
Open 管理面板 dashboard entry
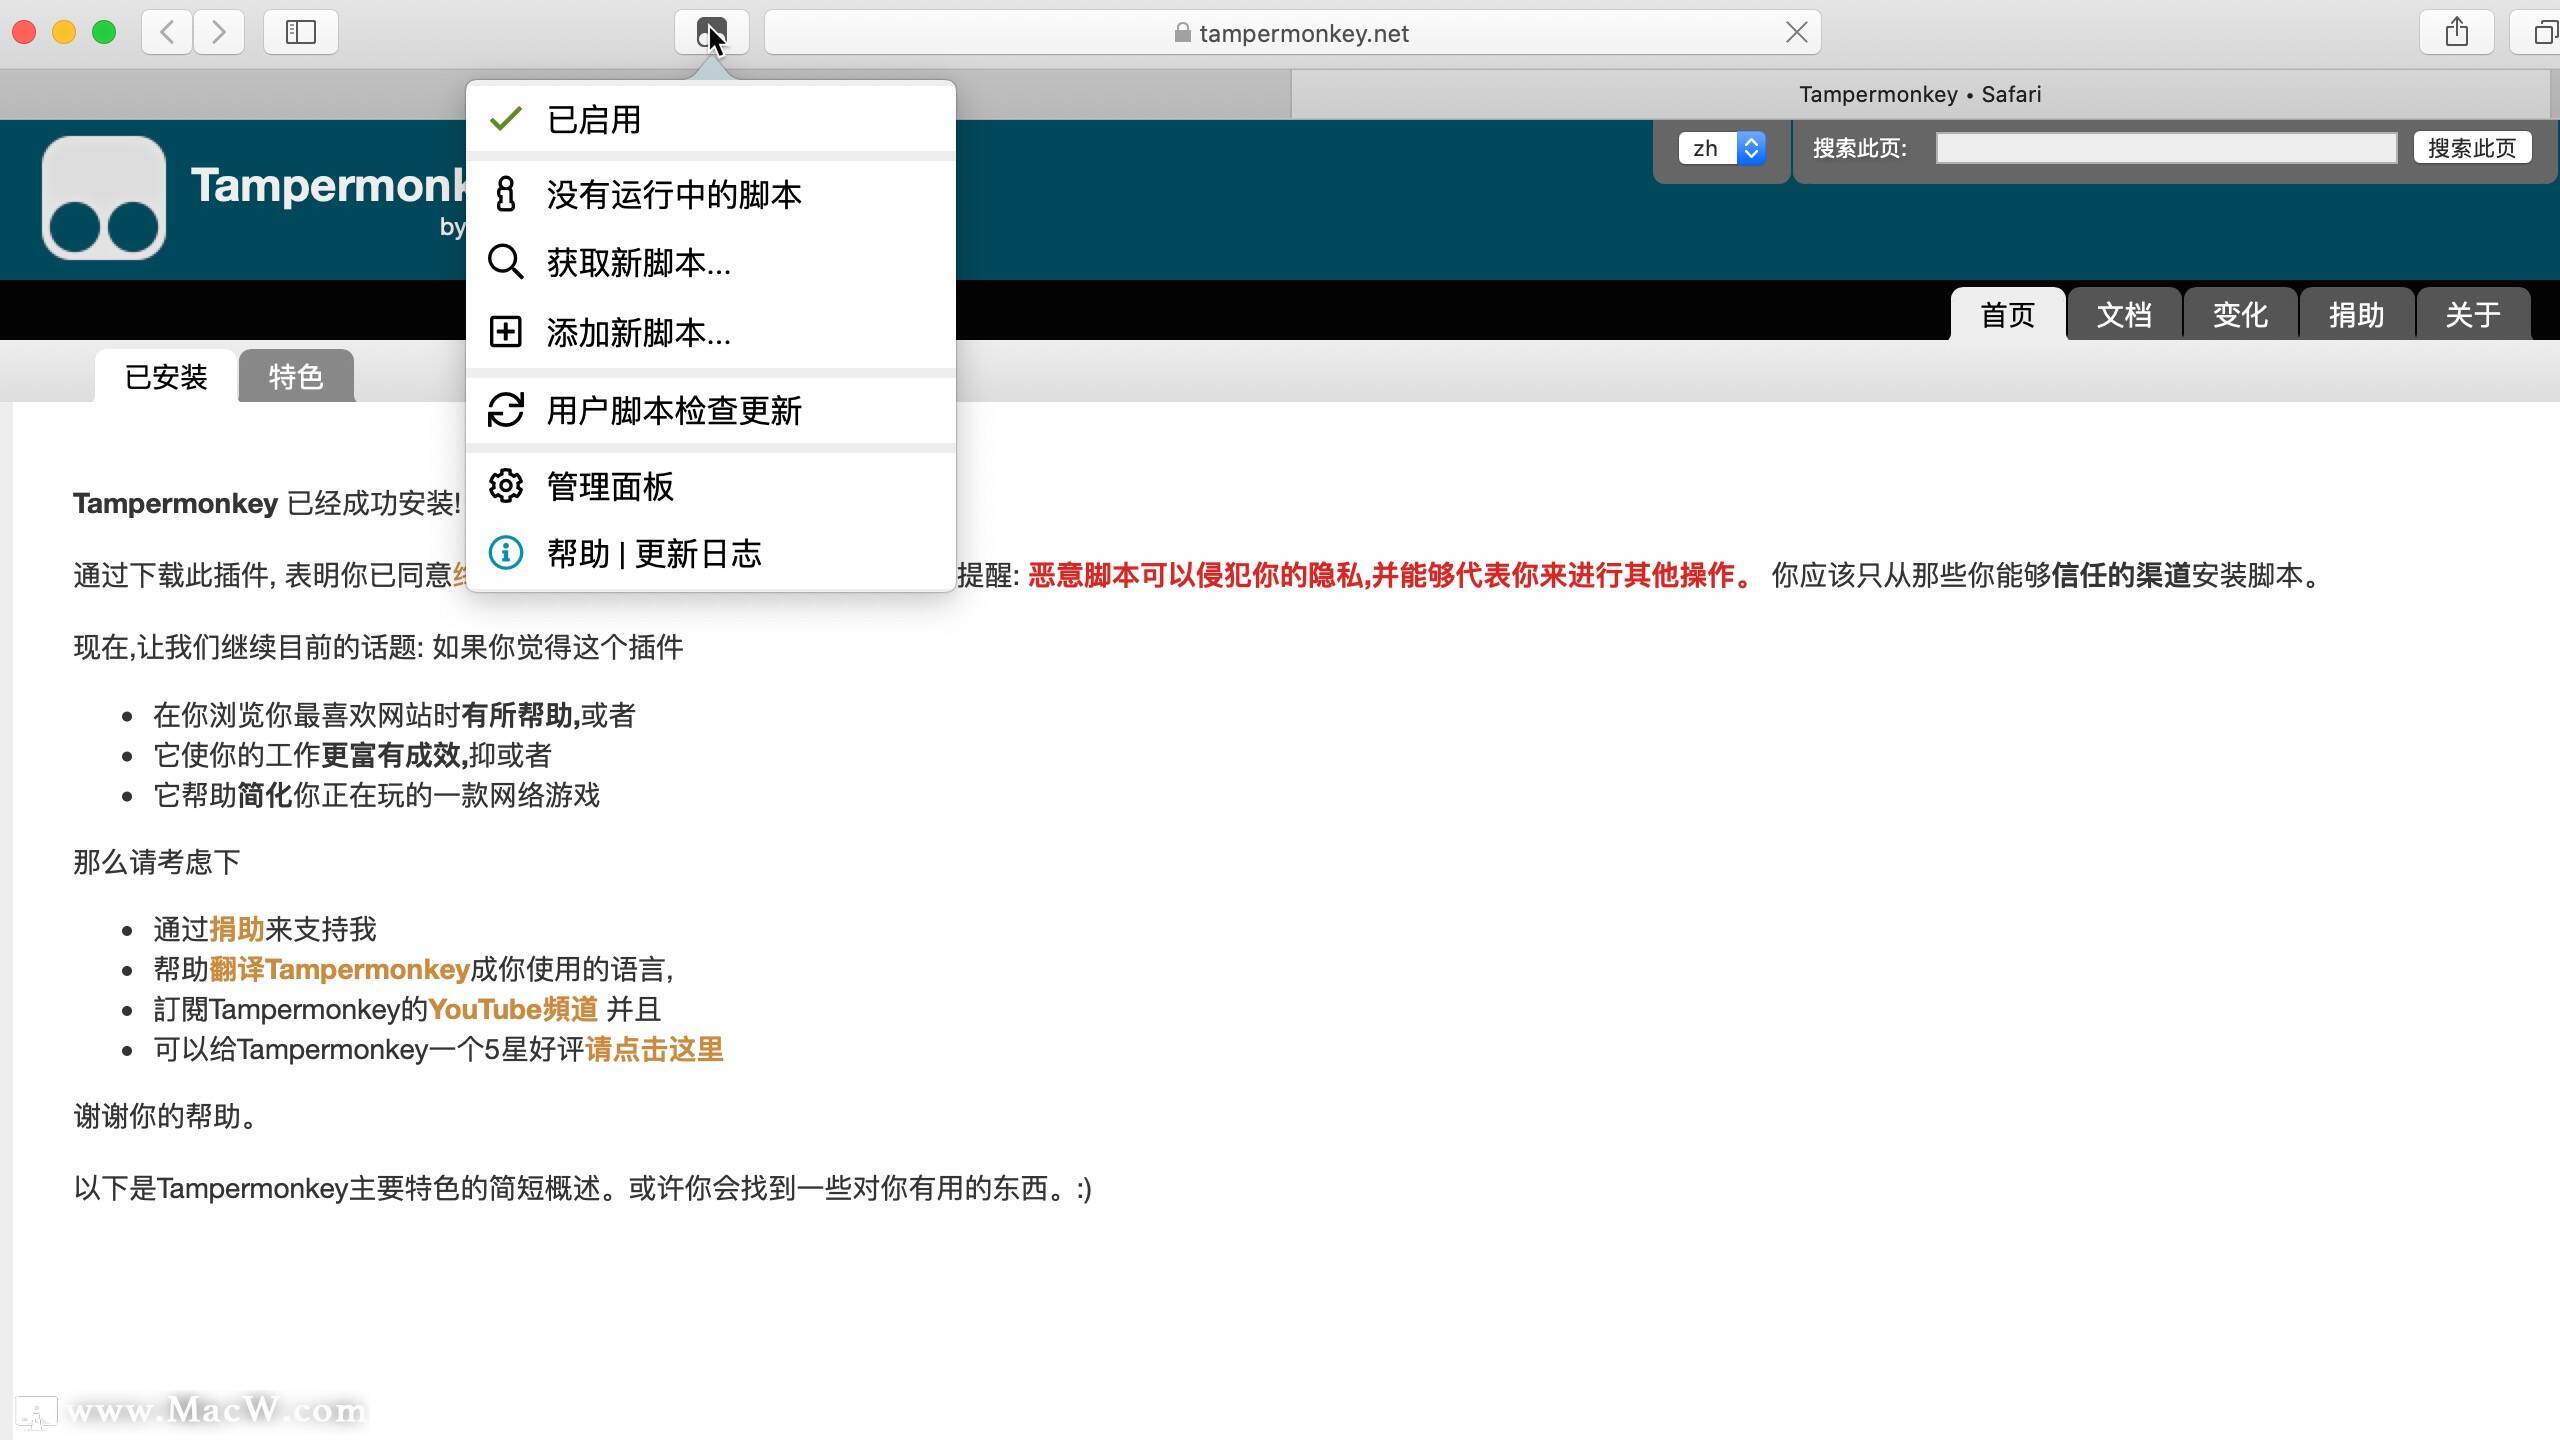(x=711, y=487)
